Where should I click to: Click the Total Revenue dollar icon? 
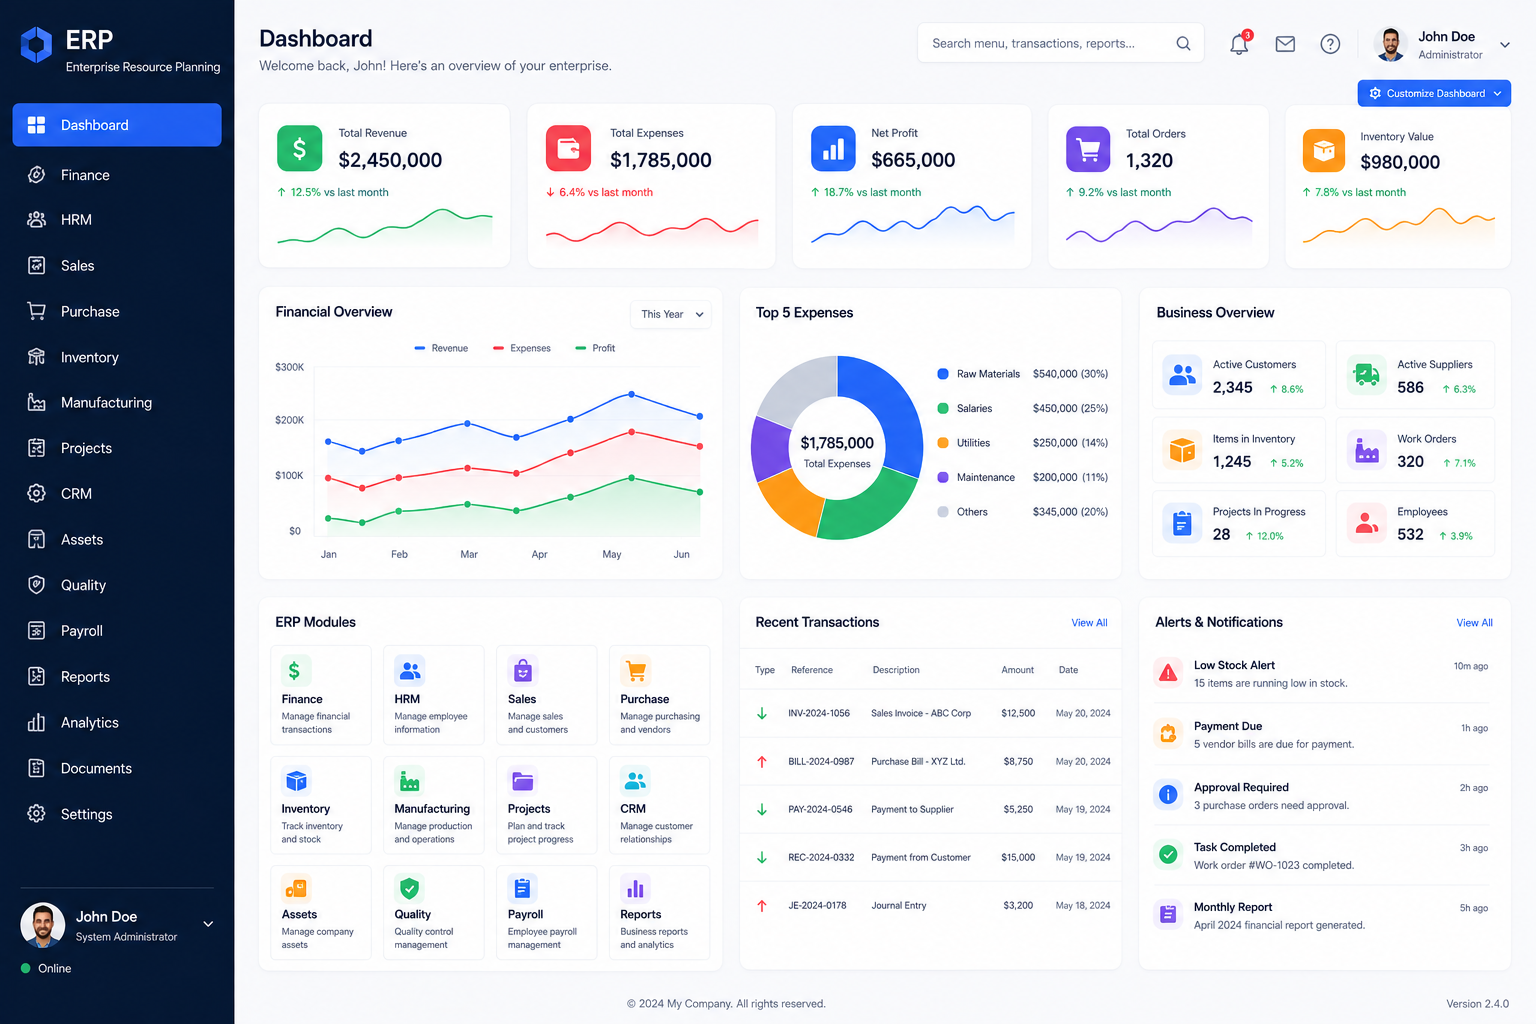299,149
